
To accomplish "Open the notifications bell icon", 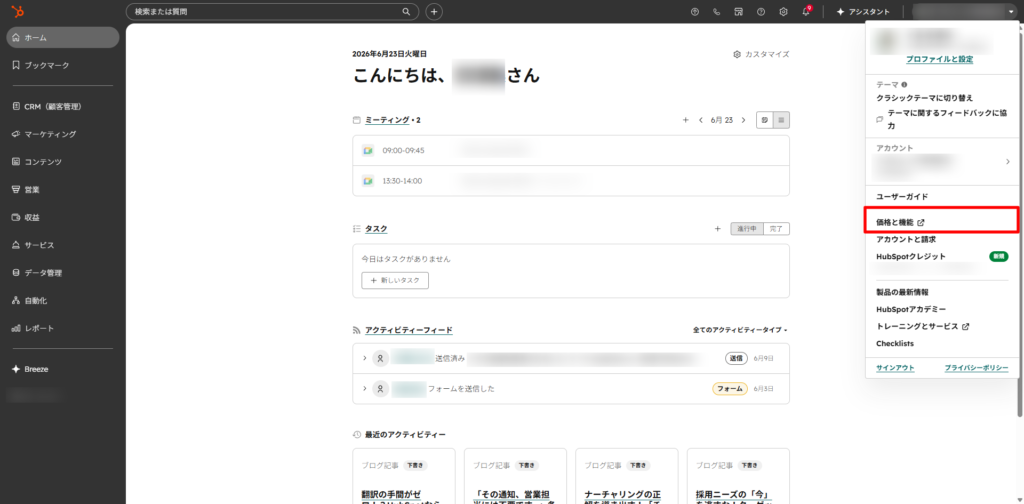I will click(x=806, y=12).
